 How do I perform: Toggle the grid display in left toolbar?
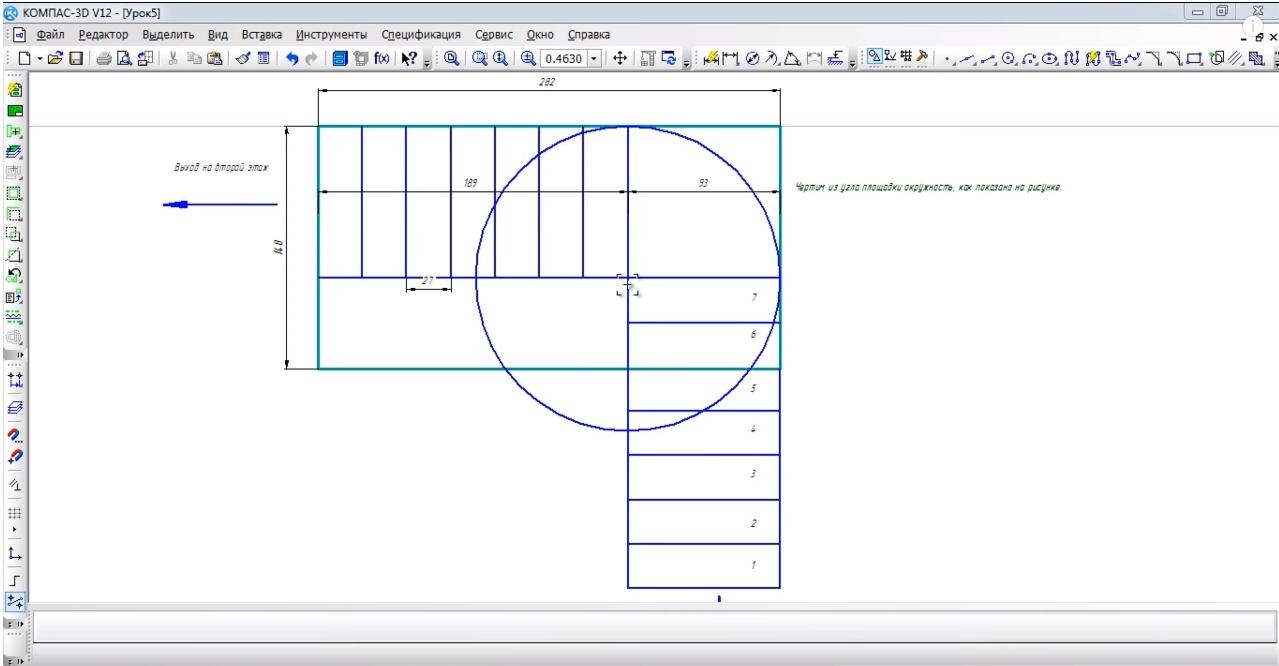(14, 512)
